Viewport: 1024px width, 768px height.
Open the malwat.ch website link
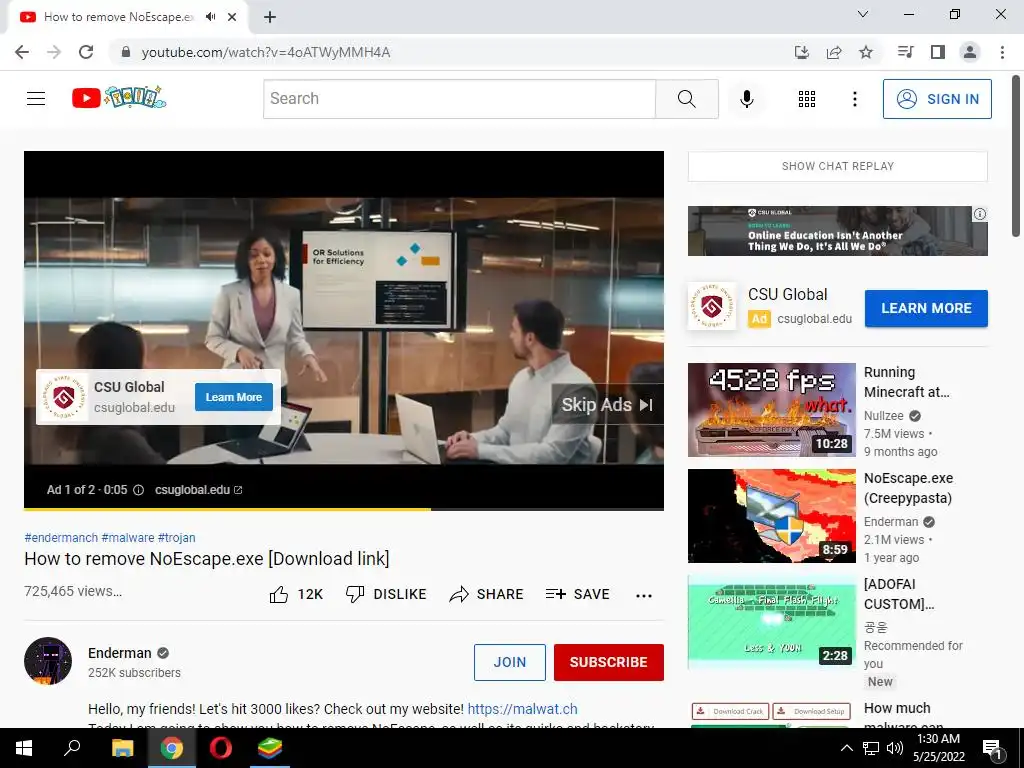(x=522, y=709)
